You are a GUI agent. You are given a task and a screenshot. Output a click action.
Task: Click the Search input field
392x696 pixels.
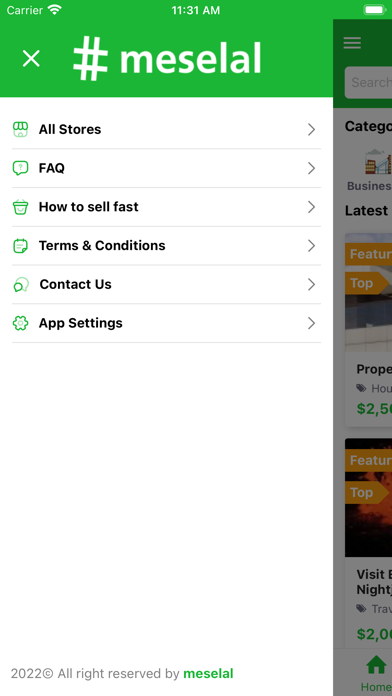click(368, 83)
